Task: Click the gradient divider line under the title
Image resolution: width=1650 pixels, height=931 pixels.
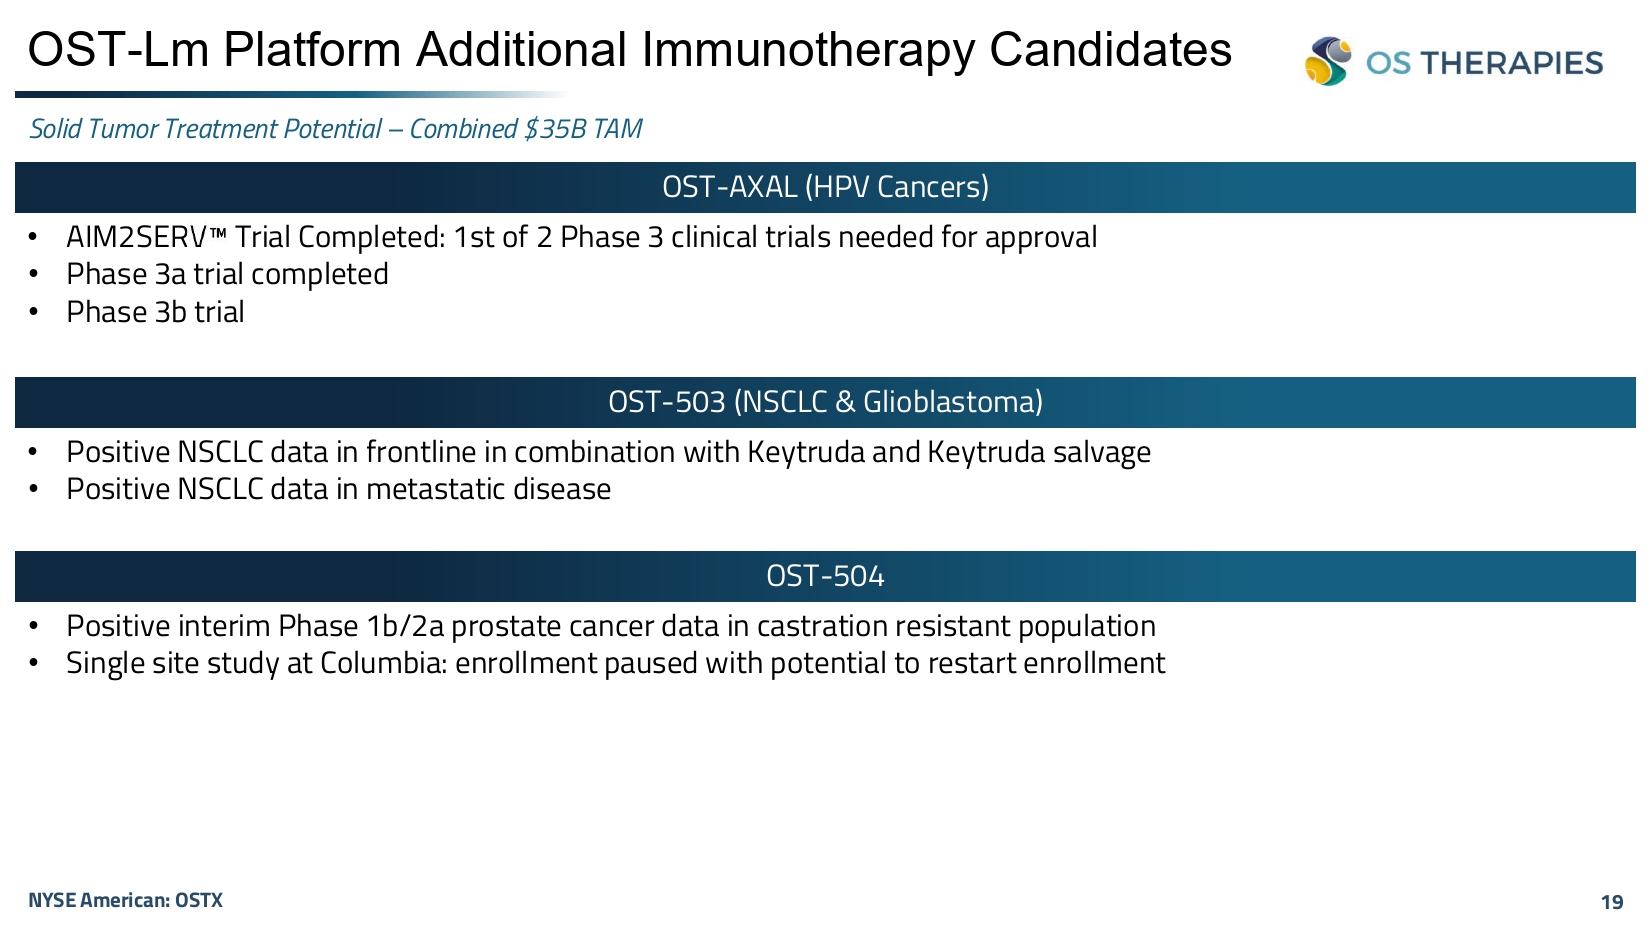Action: click(x=290, y=95)
